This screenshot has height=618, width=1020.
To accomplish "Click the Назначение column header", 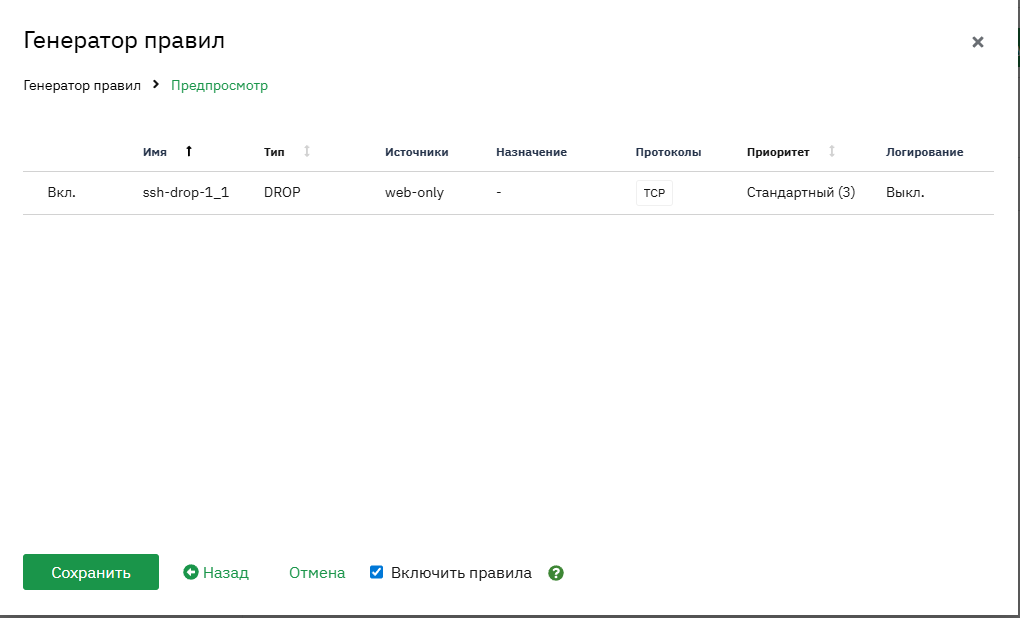I will [531, 152].
